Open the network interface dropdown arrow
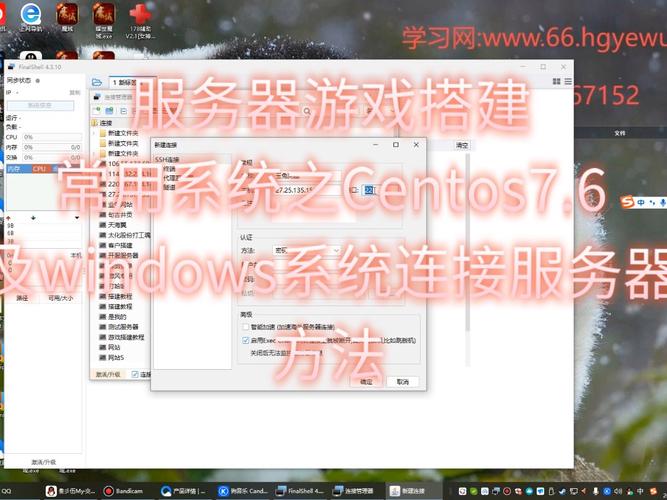This screenshot has height=500, width=667. [x=77, y=218]
